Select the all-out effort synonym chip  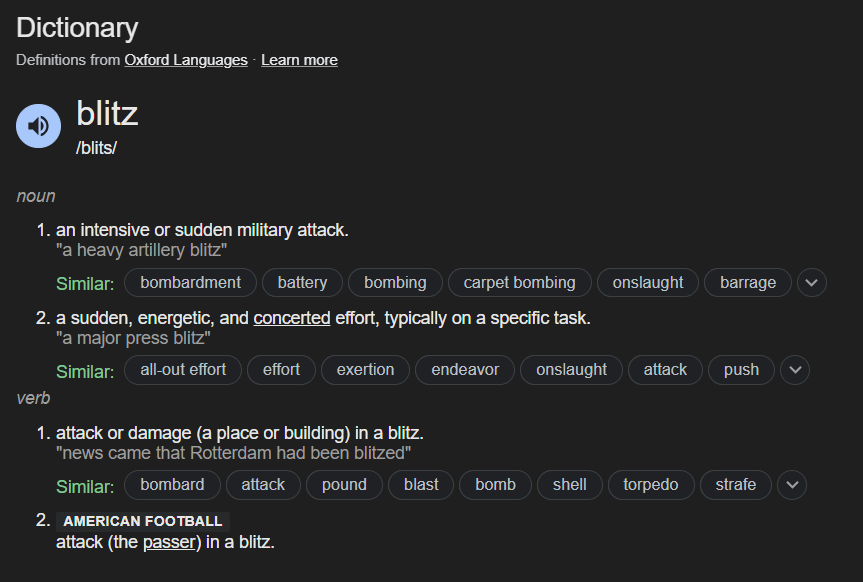(183, 370)
